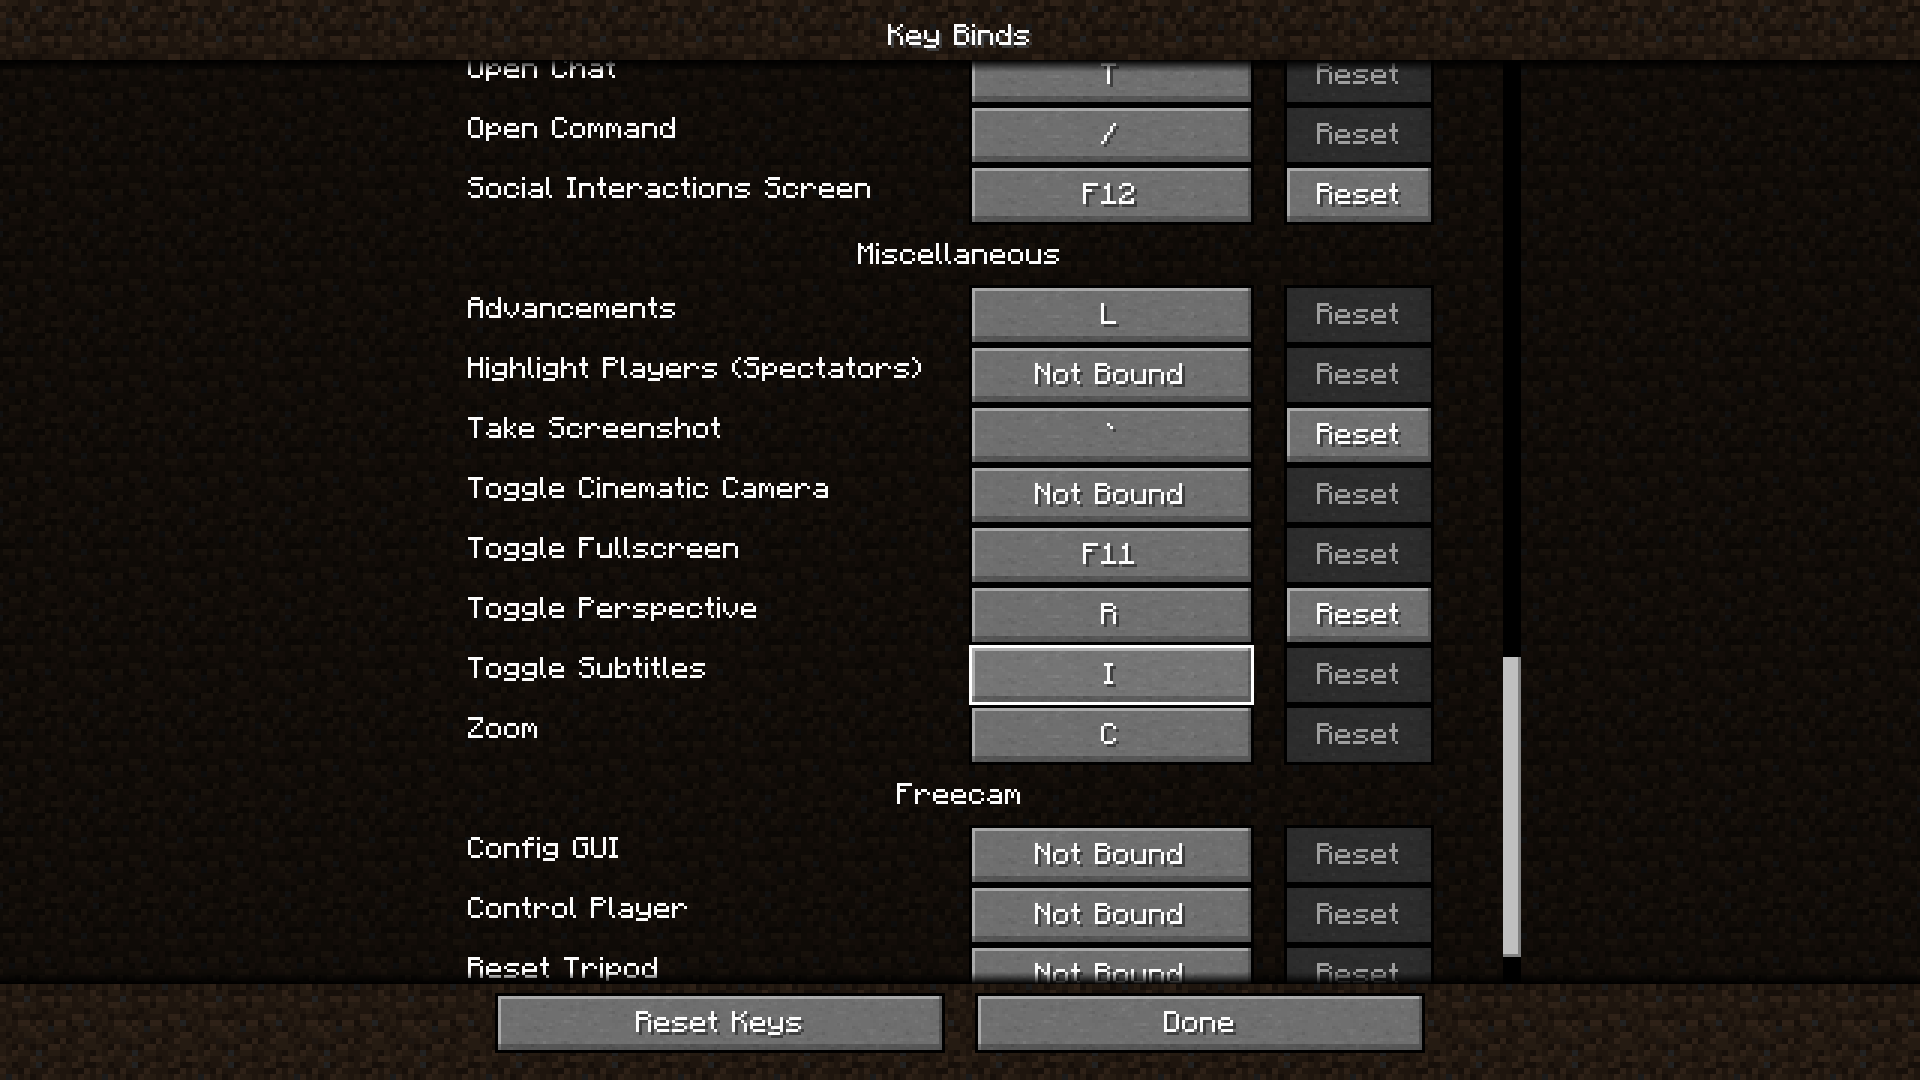Select the Open Command keybind field

pyautogui.click(x=1110, y=135)
